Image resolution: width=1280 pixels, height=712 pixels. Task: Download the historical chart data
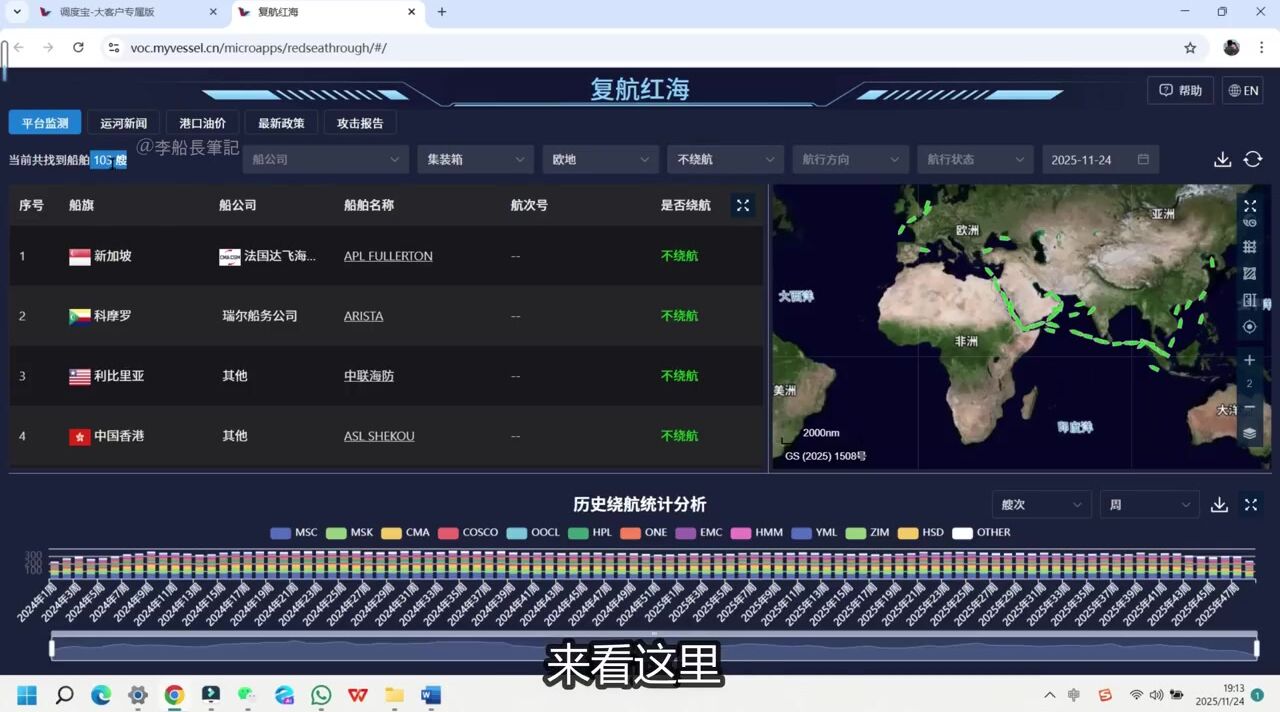(x=1219, y=505)
